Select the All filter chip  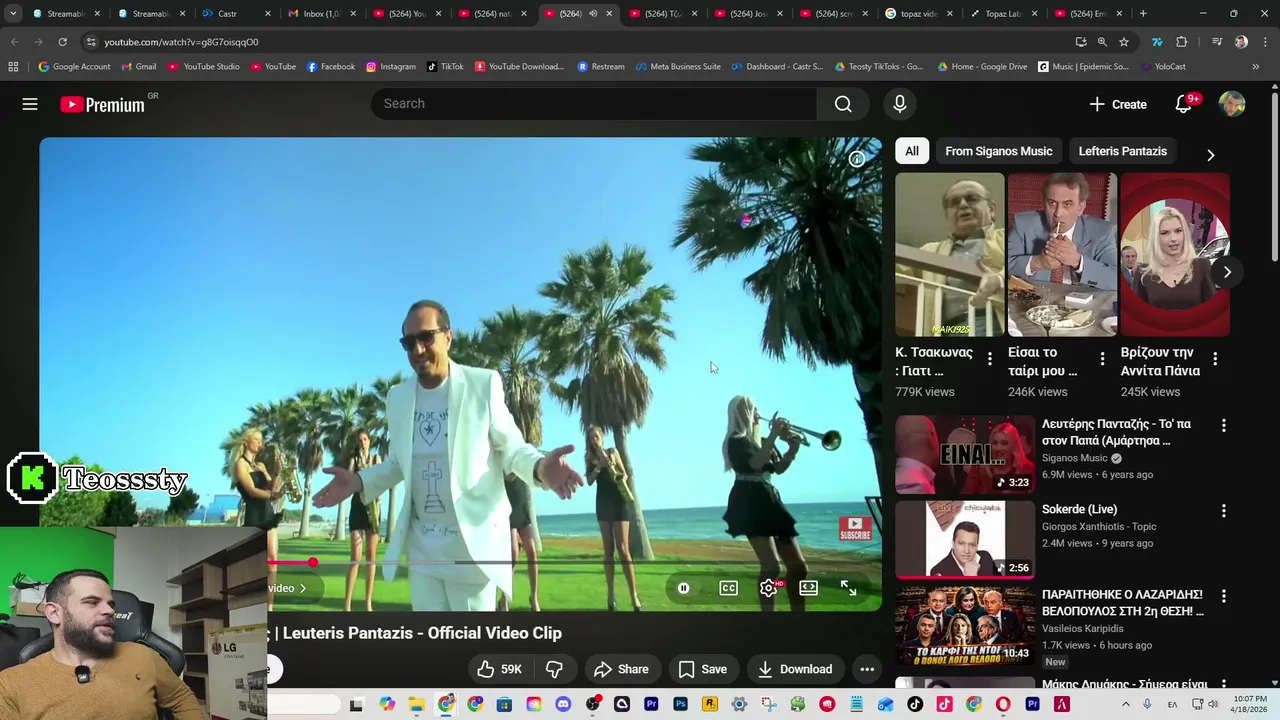click(x=912, y=151)
